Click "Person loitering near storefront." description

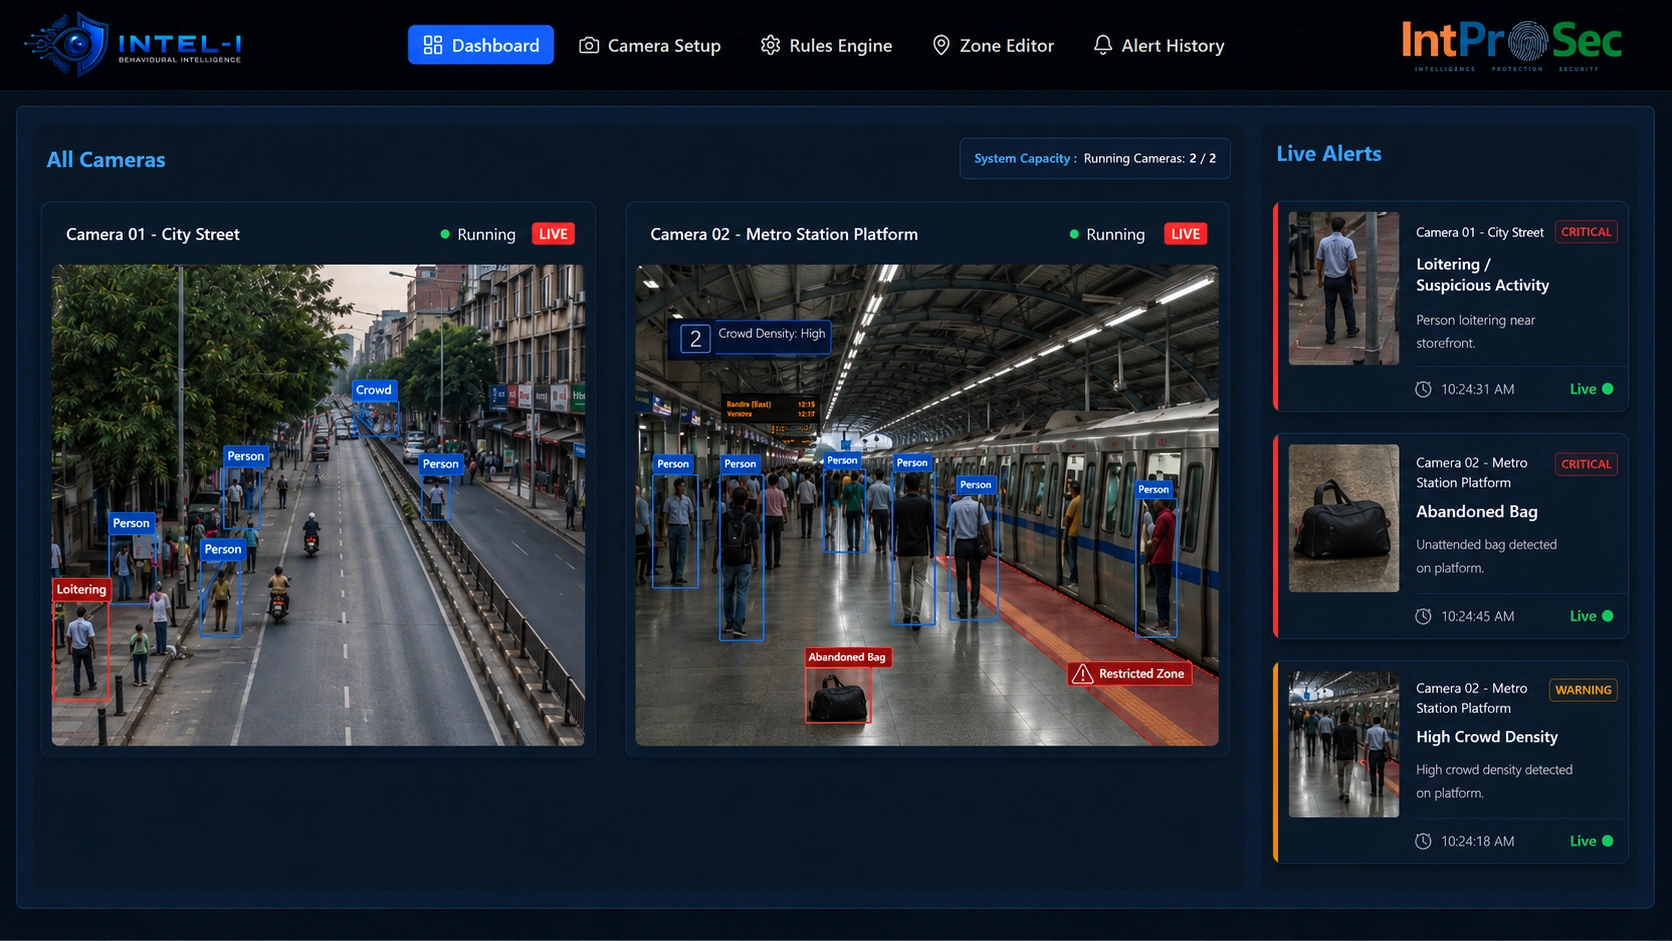(1476, 332)
